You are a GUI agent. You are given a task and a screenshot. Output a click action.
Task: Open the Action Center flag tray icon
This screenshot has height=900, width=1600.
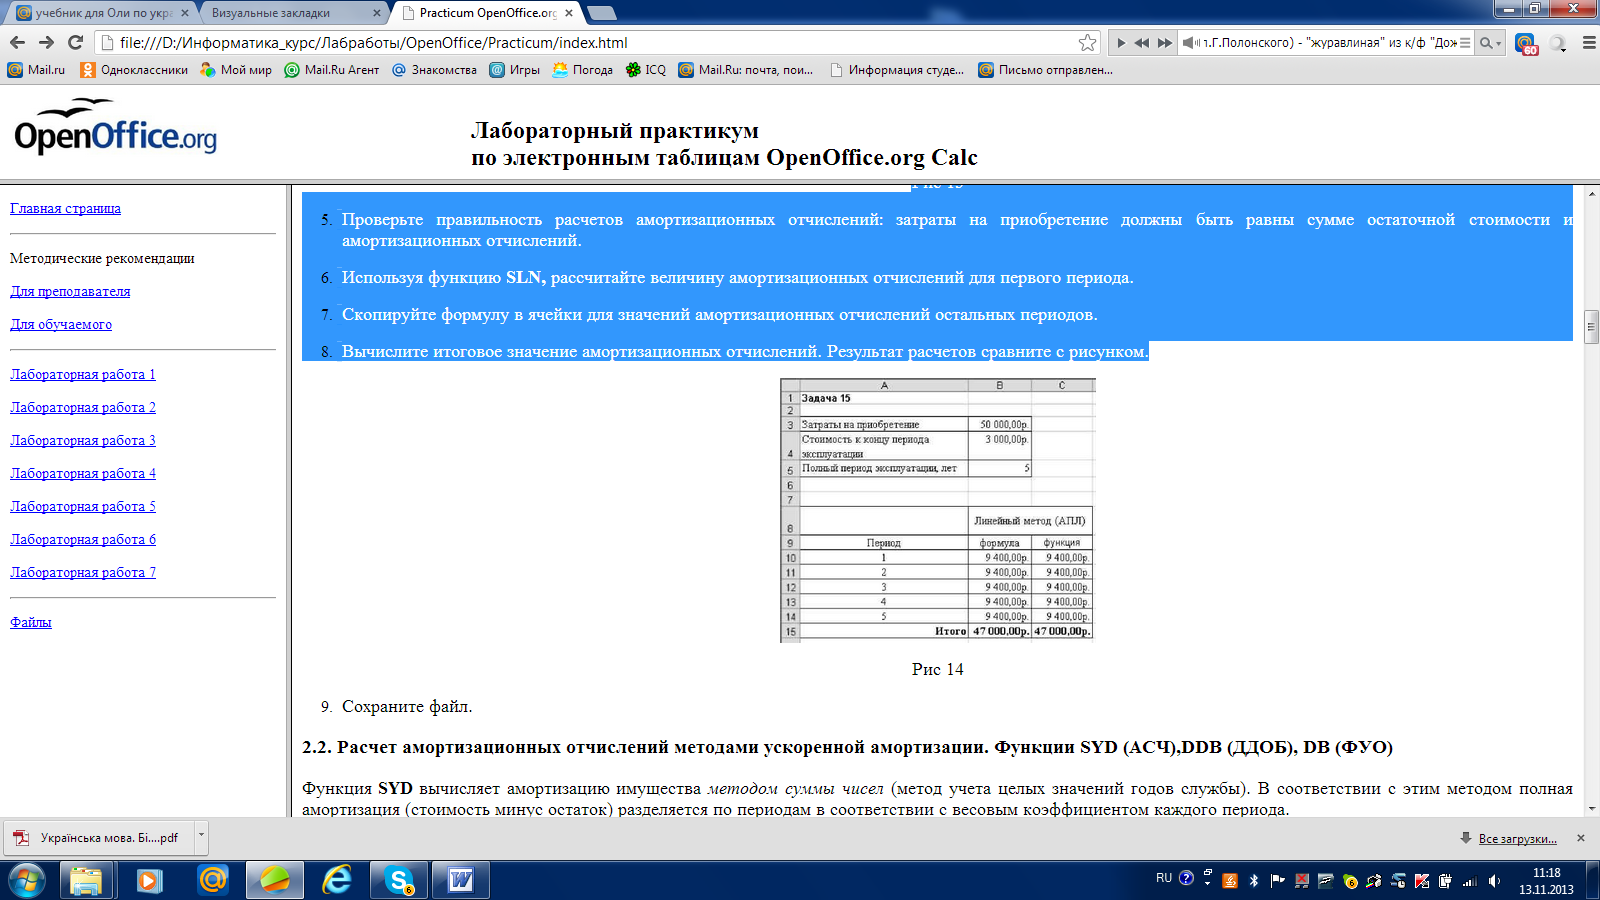[1277, 881]
